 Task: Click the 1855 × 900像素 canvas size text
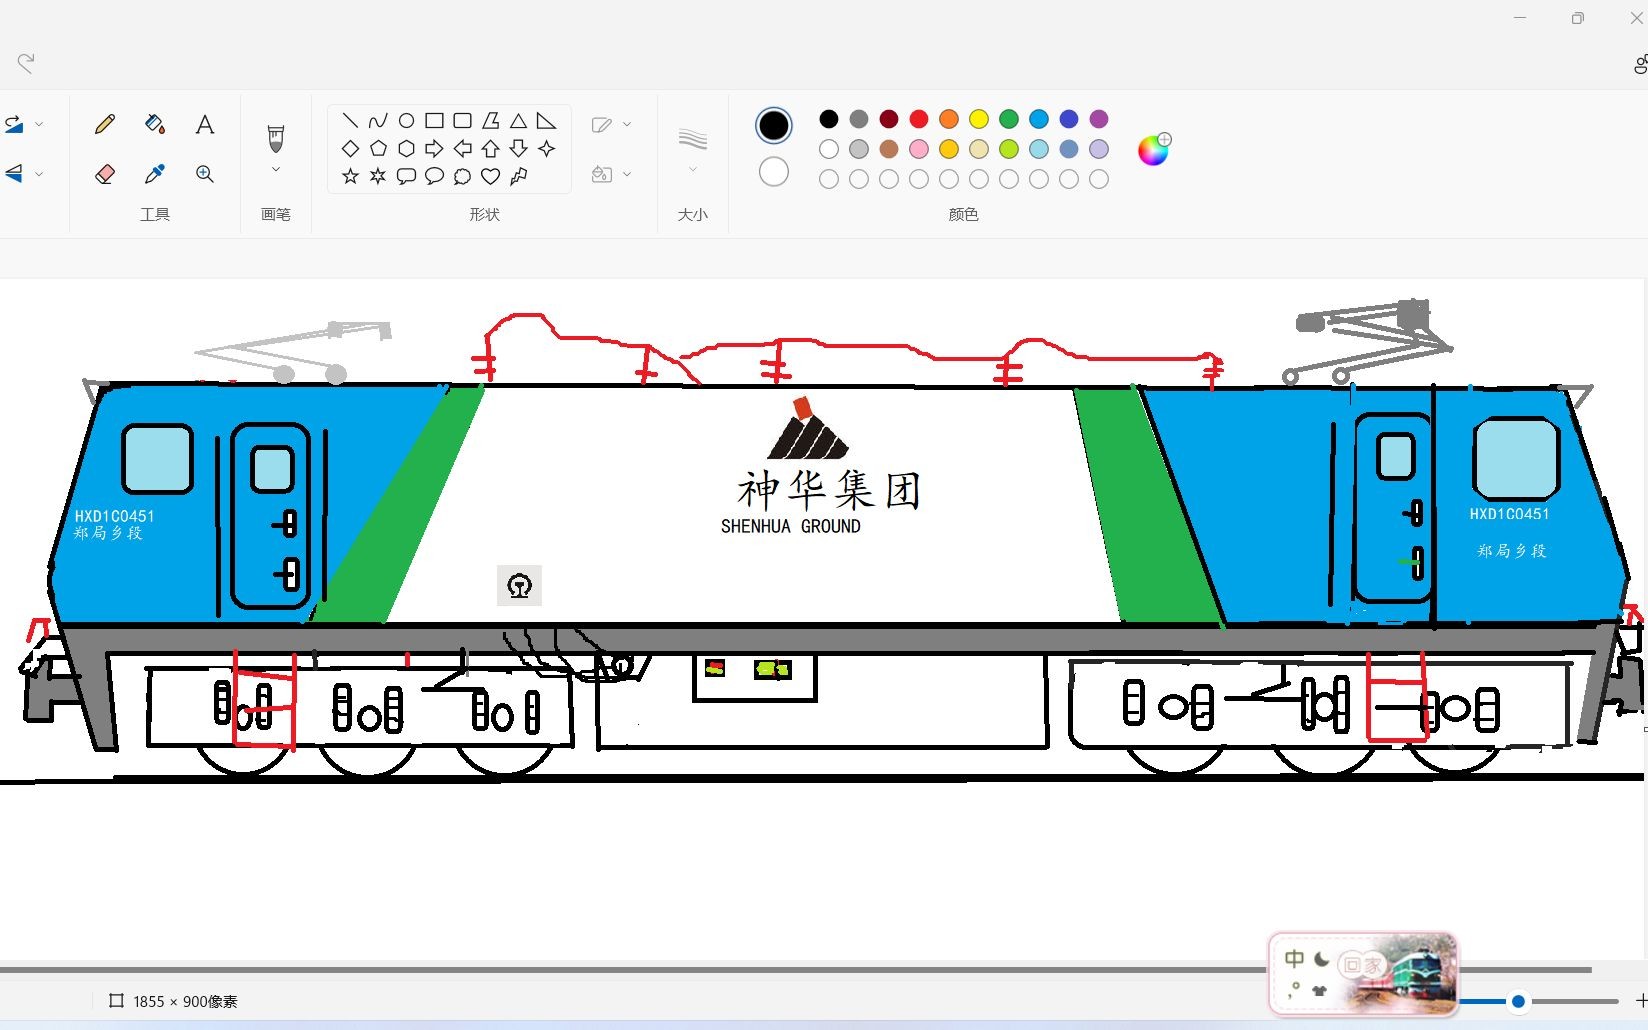(185, 1001)
